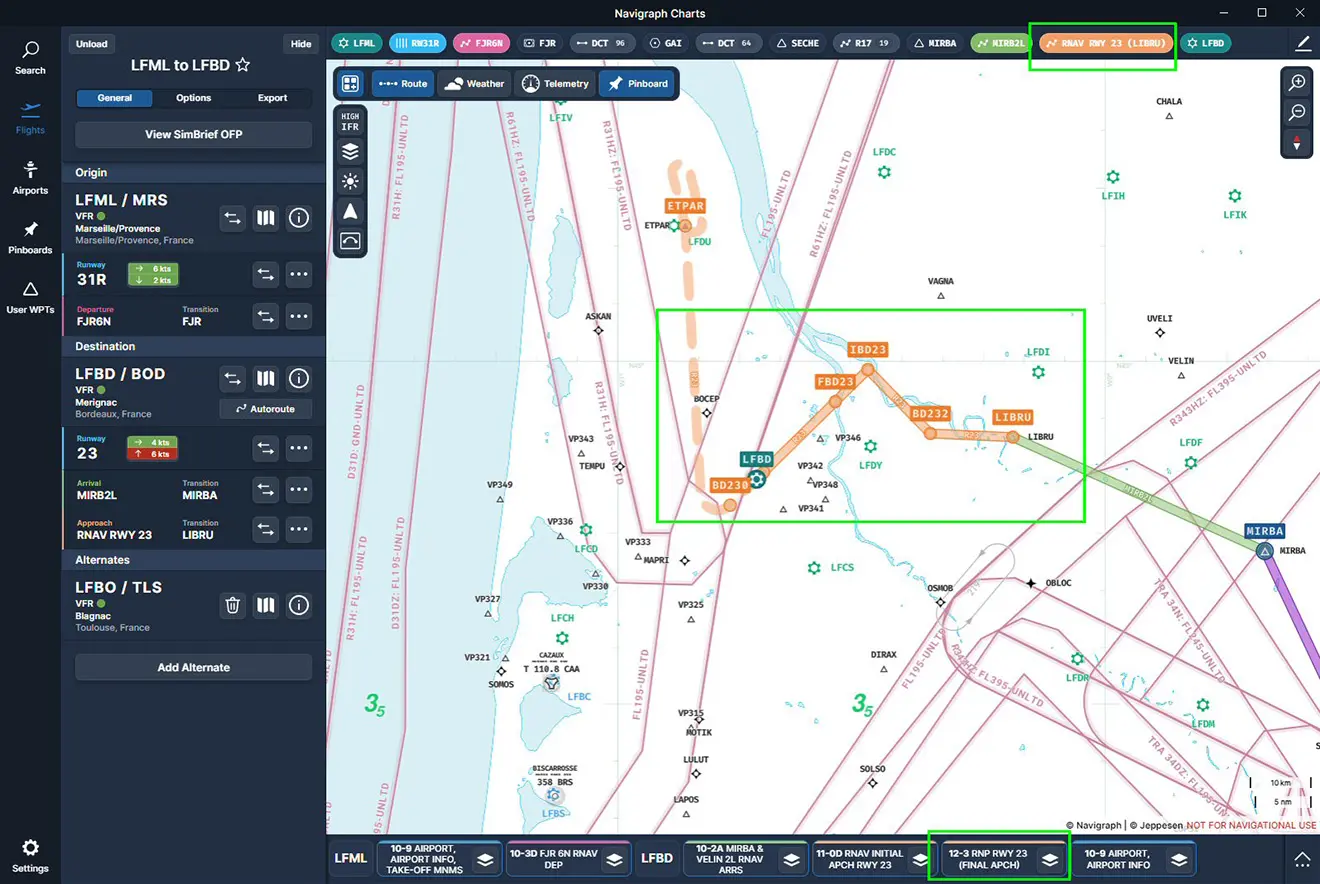Select the Options tab

point(194,98)
